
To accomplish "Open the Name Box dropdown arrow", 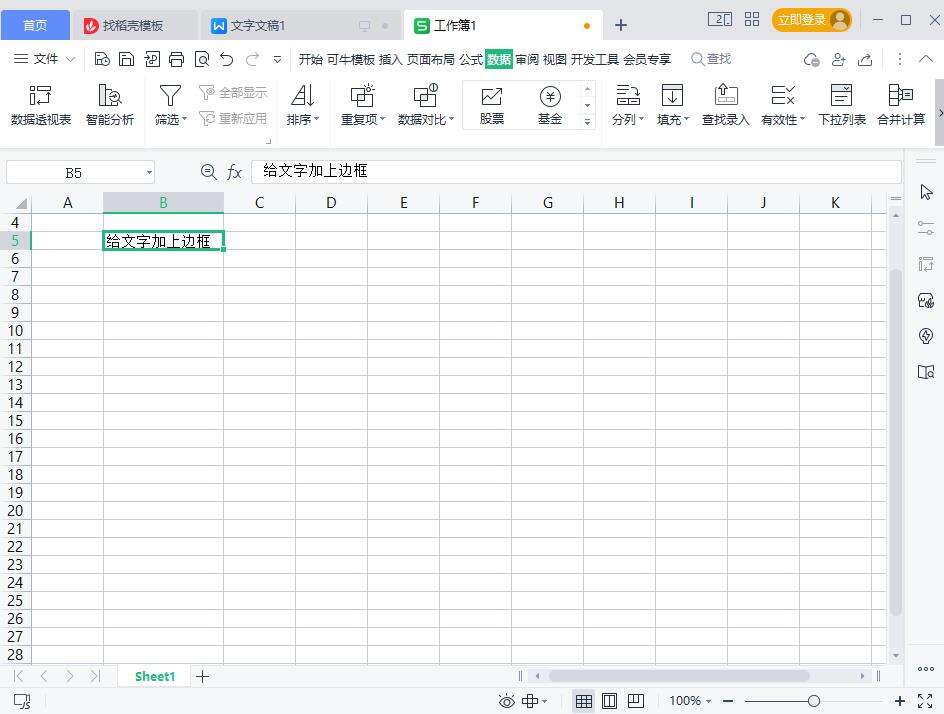I will point(149,173).
